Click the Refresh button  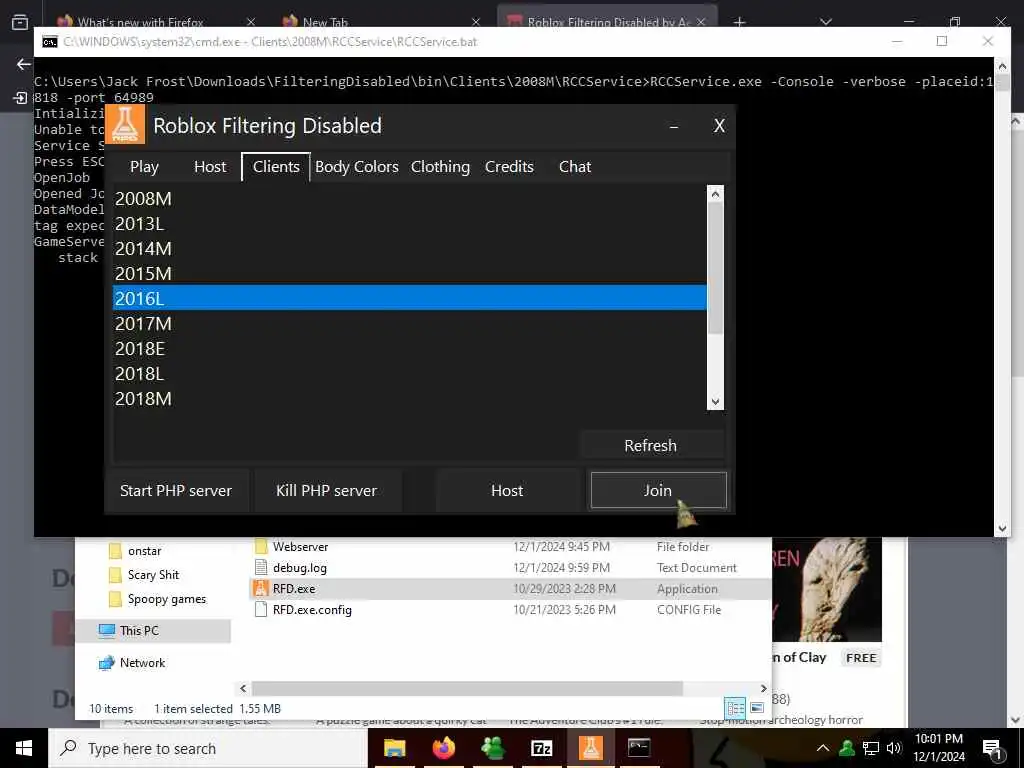coord(650,445)
